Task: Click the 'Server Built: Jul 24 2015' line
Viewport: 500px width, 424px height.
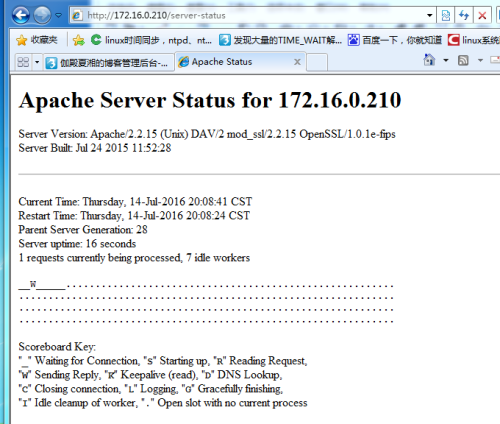Action: (x=95, y=148)
